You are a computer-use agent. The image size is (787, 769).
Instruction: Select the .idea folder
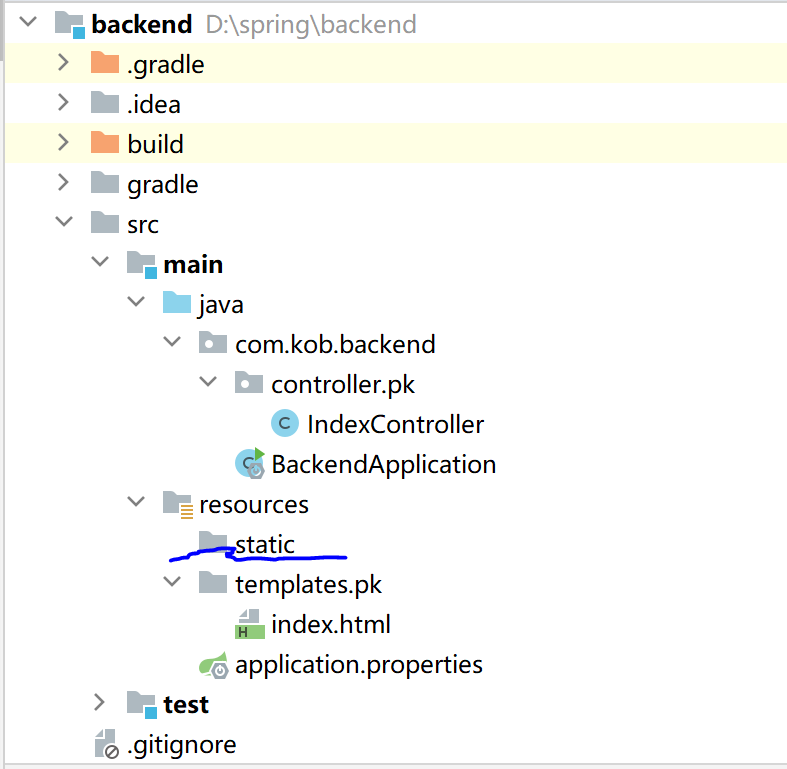154,104
